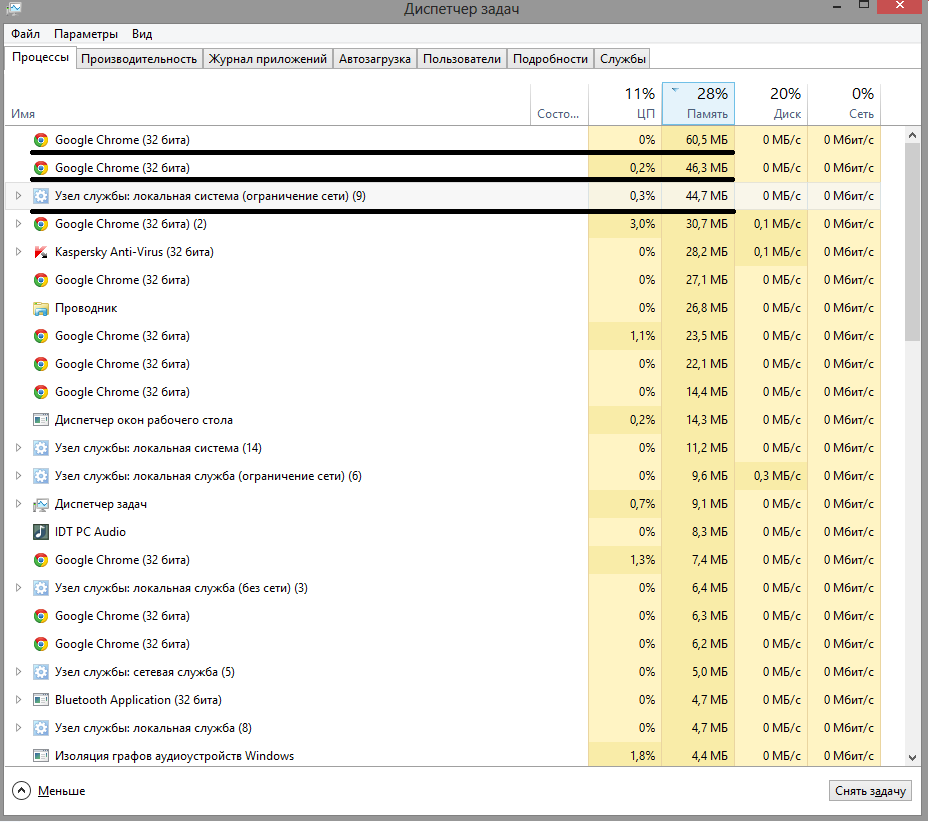Switch to the Производительность tab
The image size is (929, 822).
139,59
